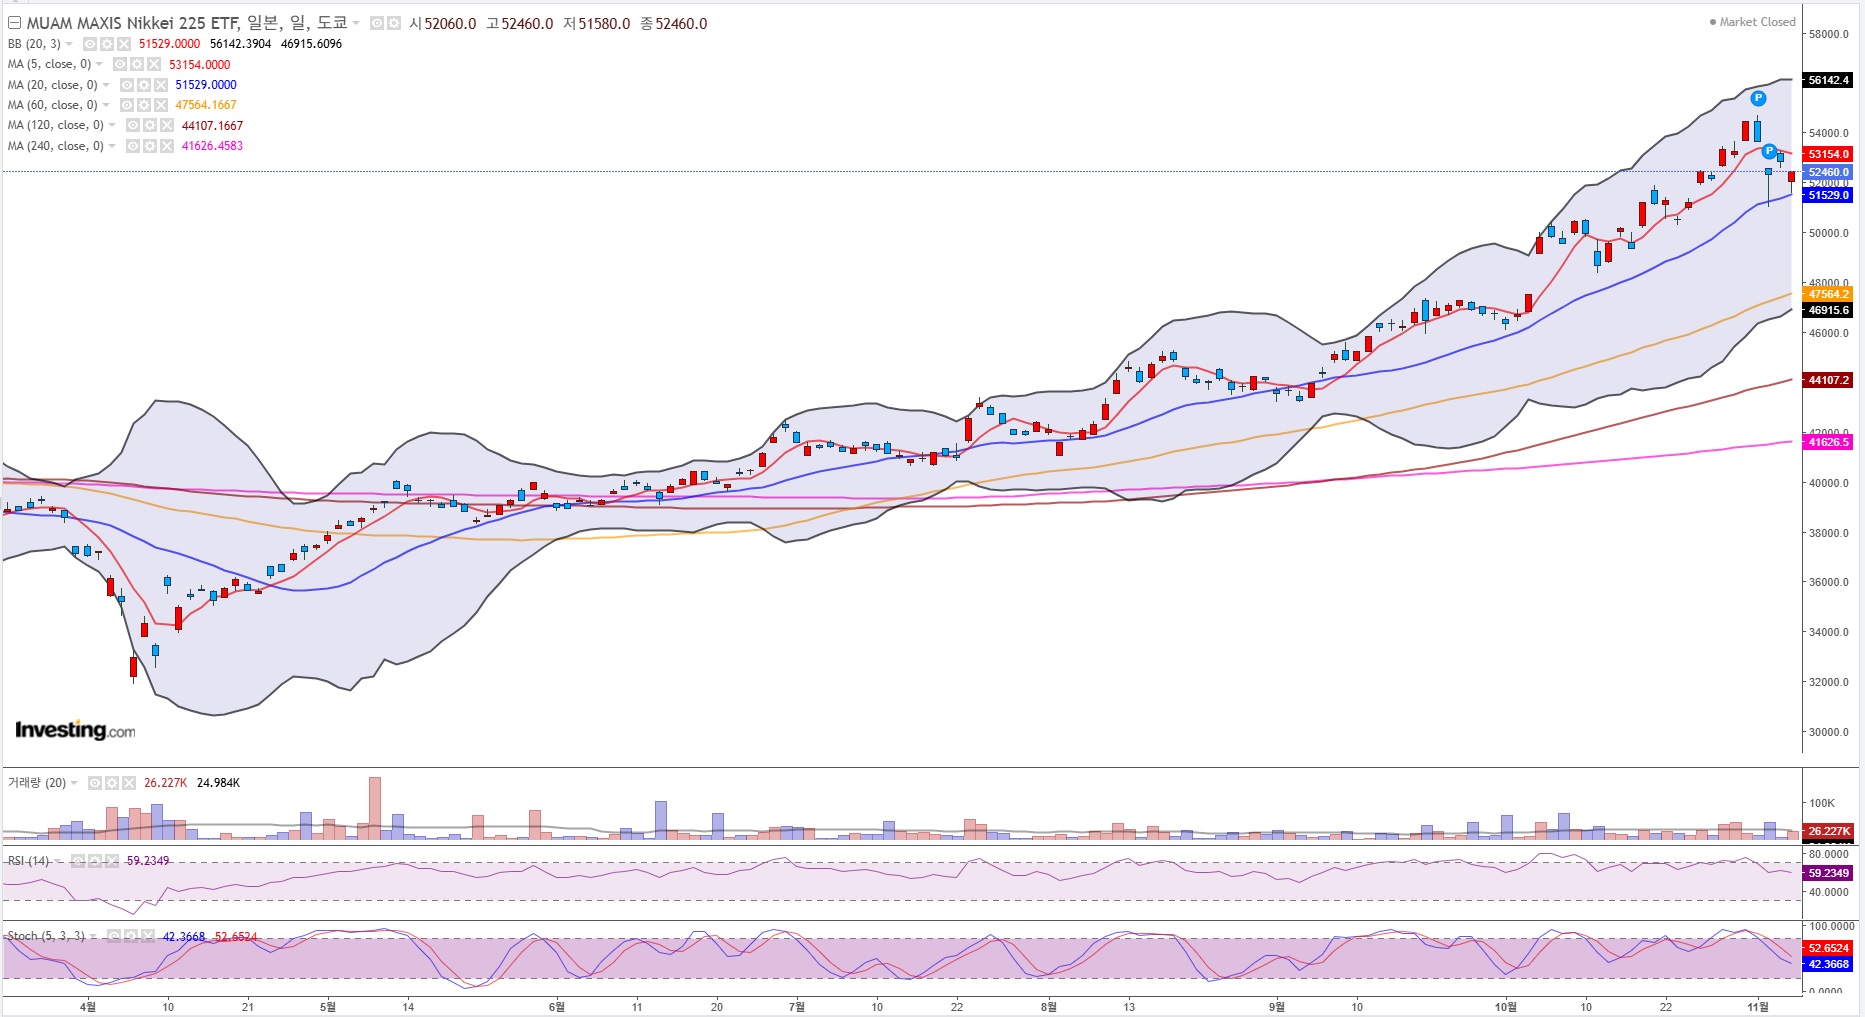Select the blue 51529.0 MA20 price label

pyautogui.click(x=1828, y=195)
